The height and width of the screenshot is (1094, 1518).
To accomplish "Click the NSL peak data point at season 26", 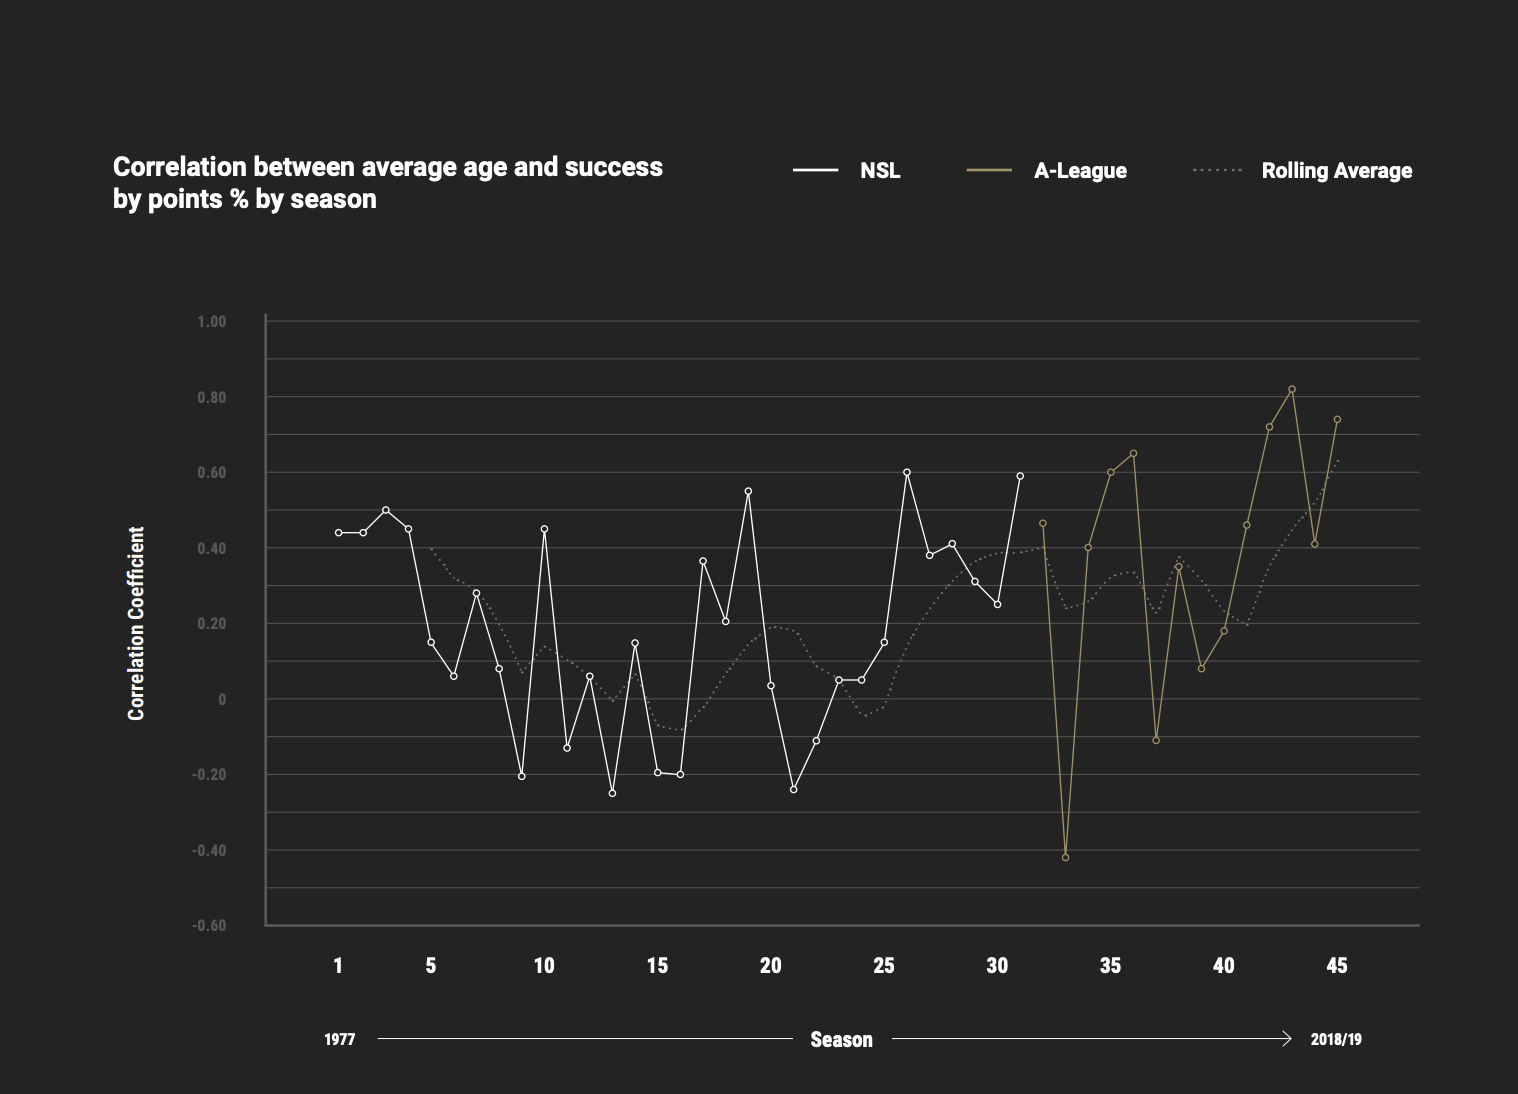I will pyautogui.click(x=907, y=472).
